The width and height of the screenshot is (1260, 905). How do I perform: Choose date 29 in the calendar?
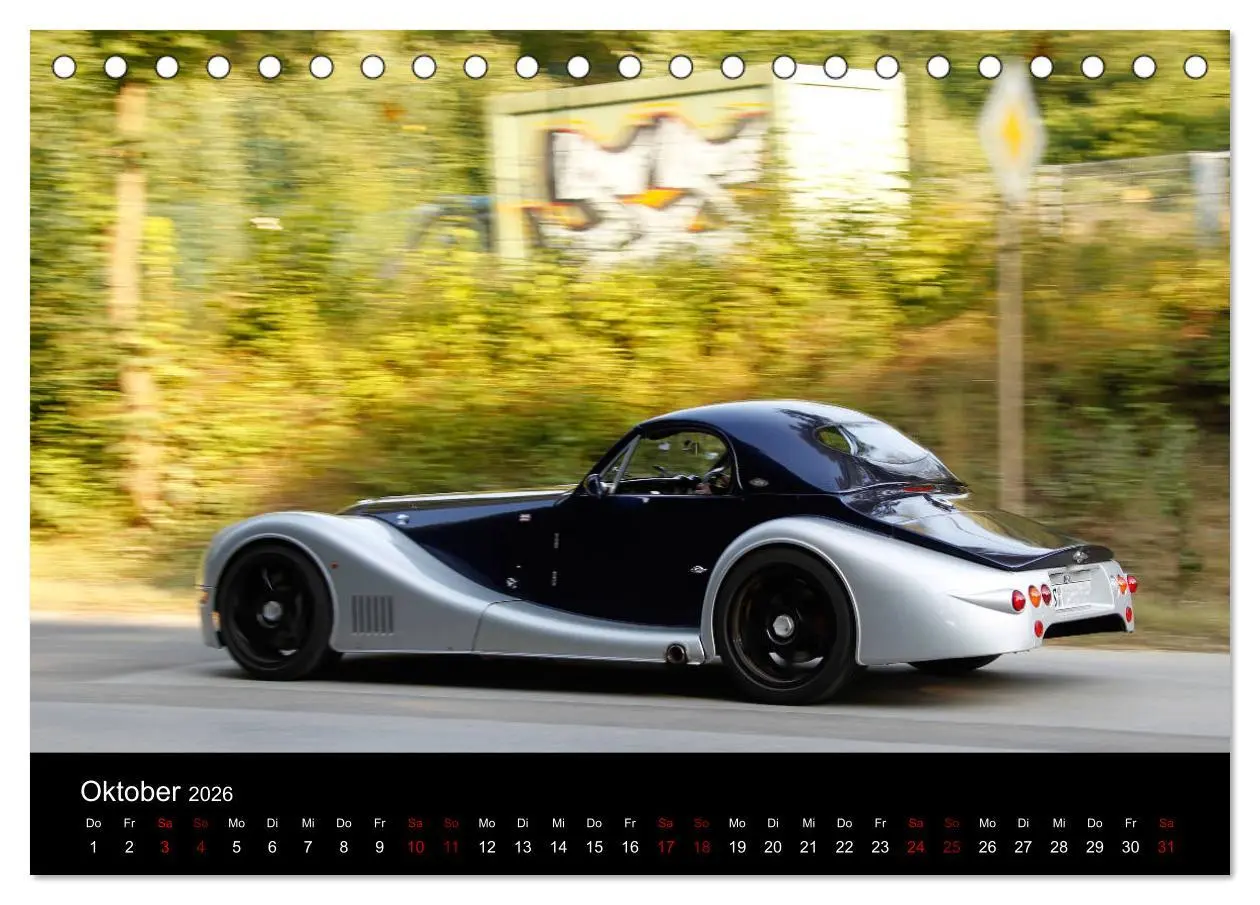(x=1095, y=847)
